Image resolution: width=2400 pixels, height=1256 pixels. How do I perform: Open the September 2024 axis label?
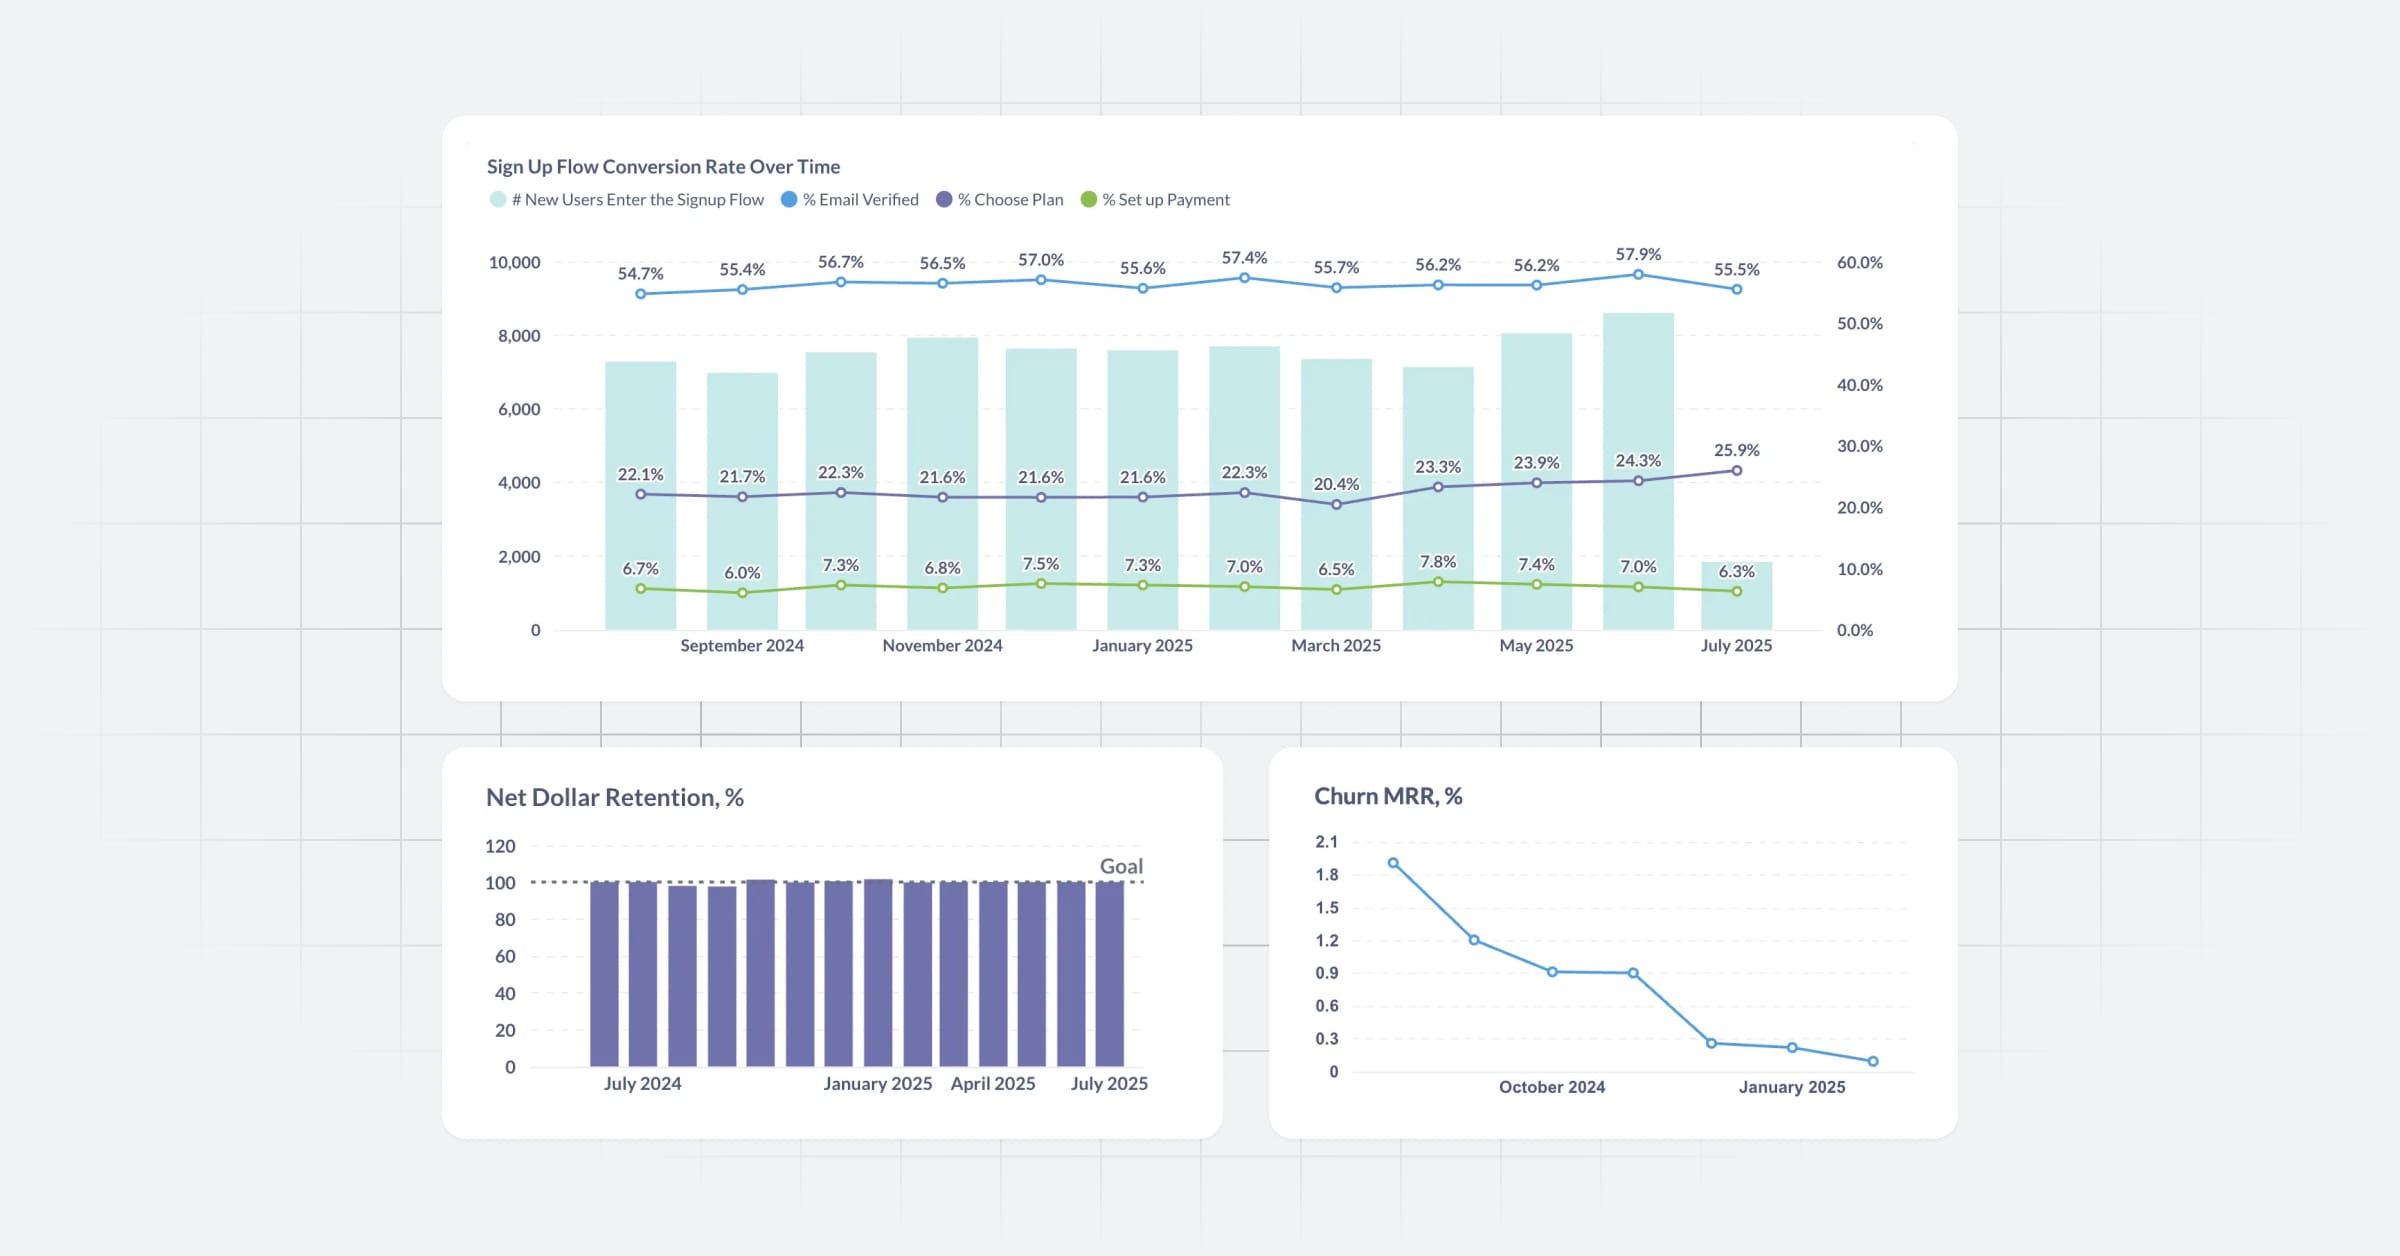tap(742, 645)
